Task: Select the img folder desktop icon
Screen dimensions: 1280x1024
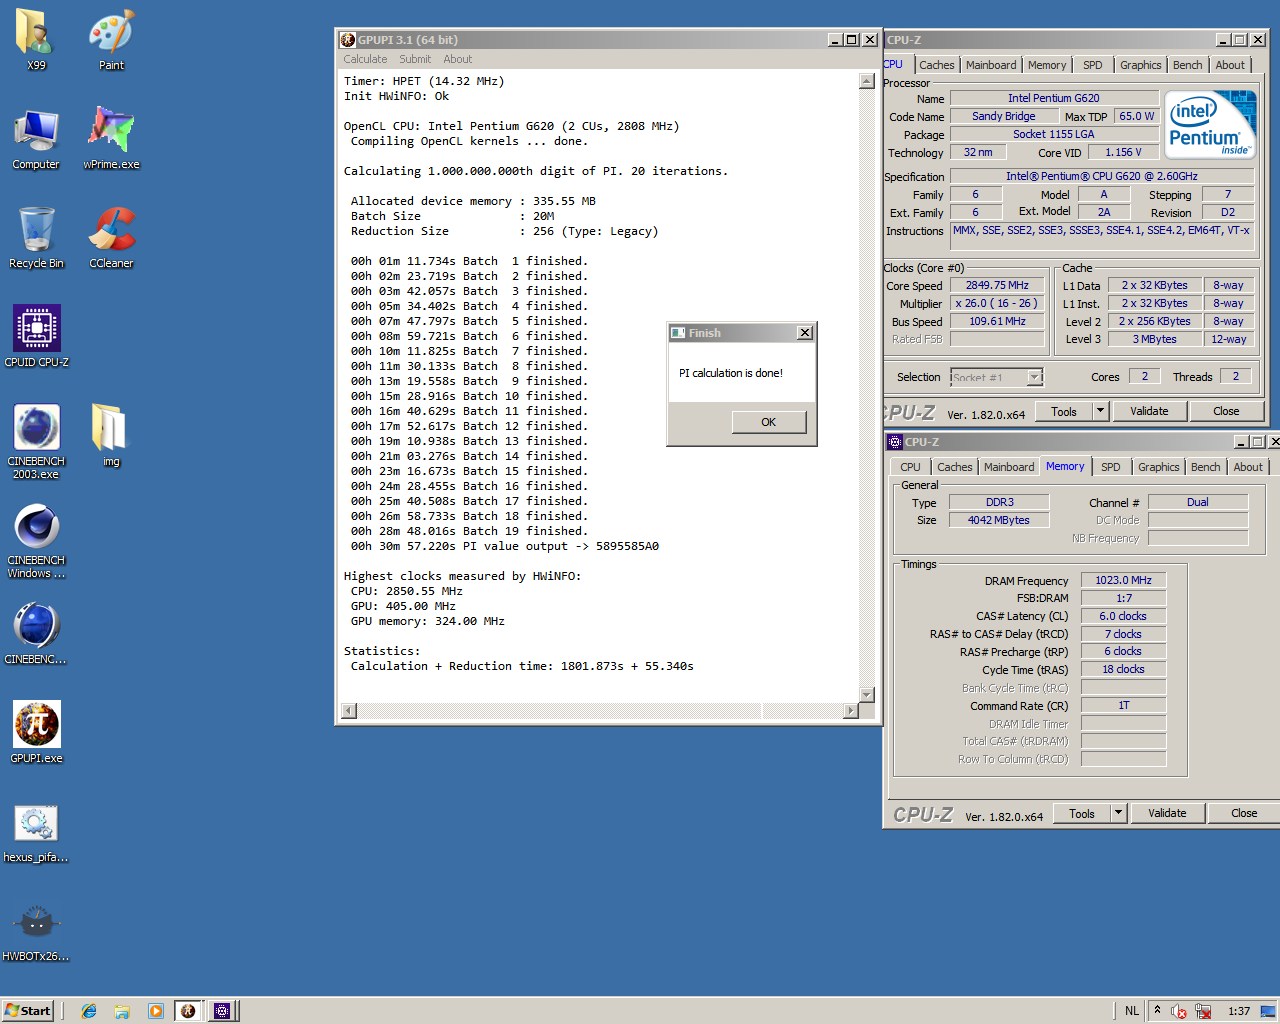Action: click(x=111, y=436)
